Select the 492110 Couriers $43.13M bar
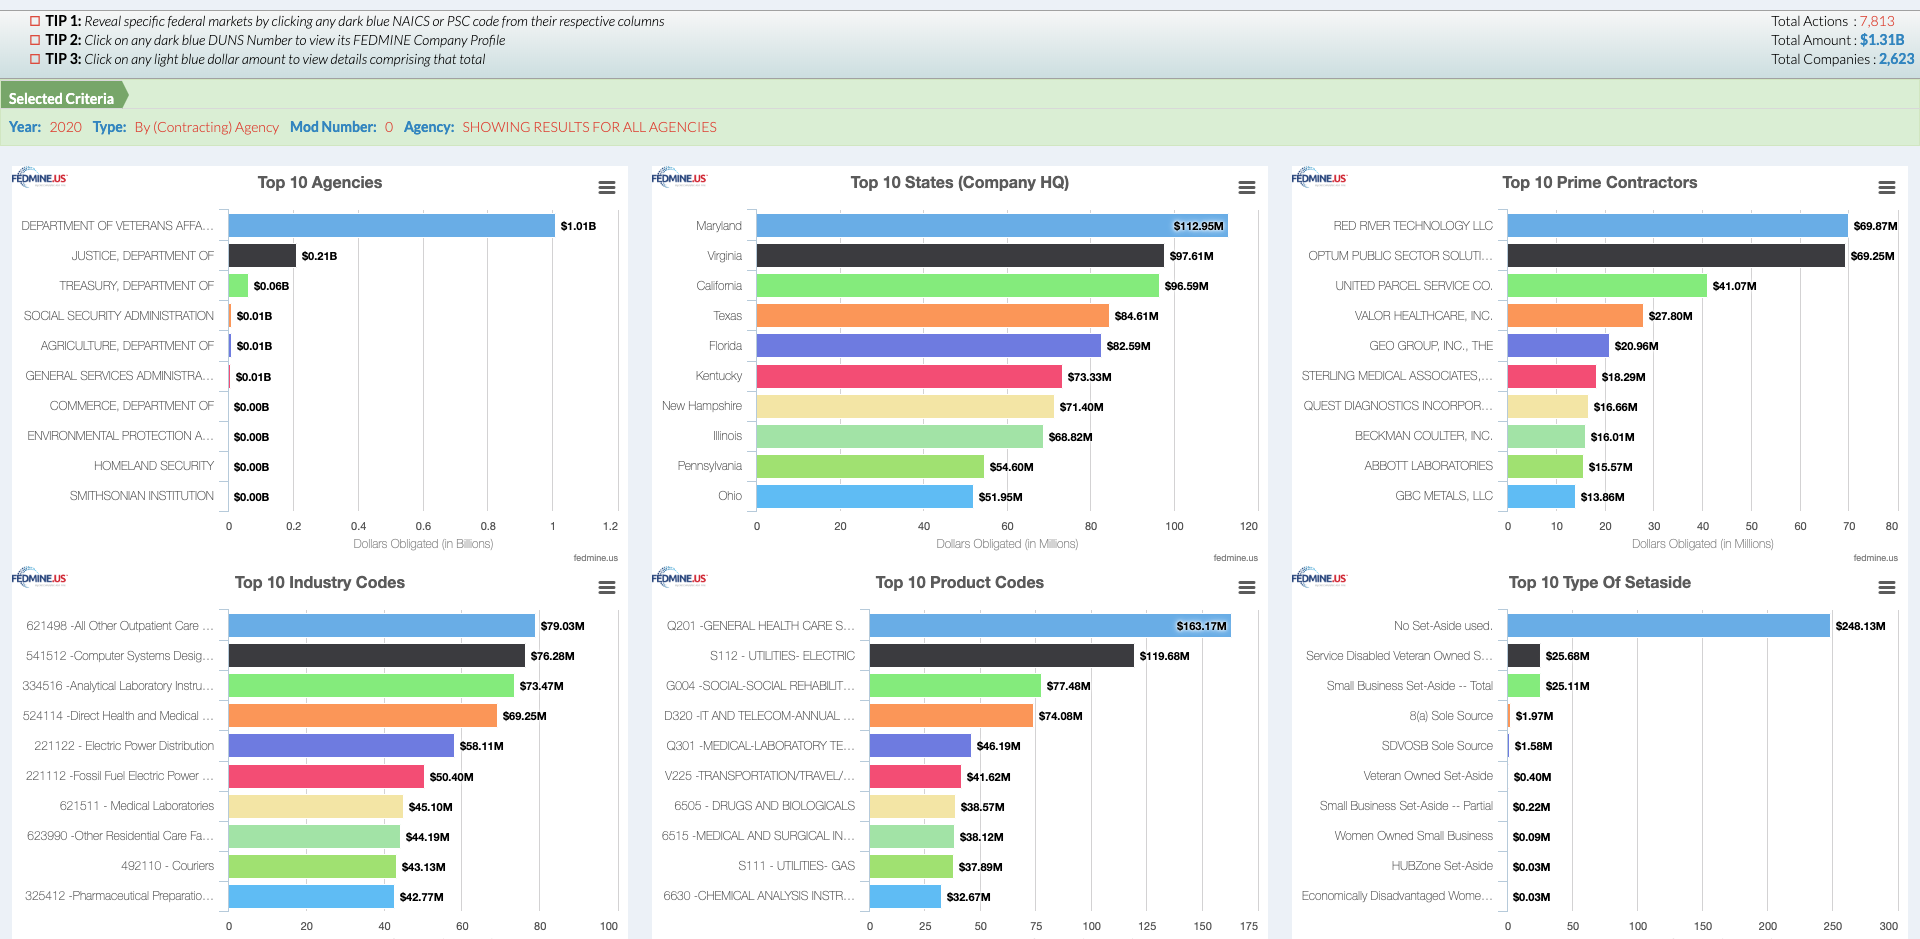 [312, 866]
